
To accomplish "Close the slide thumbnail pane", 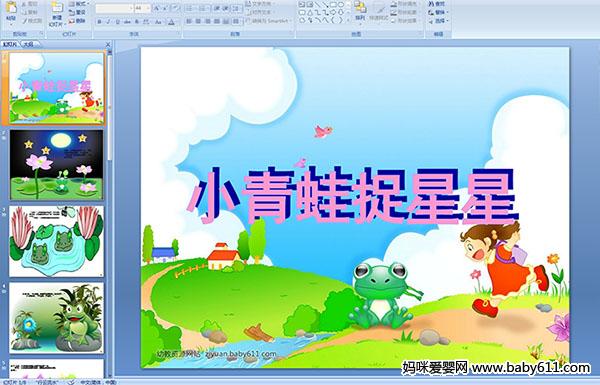I will click(108, 44).
